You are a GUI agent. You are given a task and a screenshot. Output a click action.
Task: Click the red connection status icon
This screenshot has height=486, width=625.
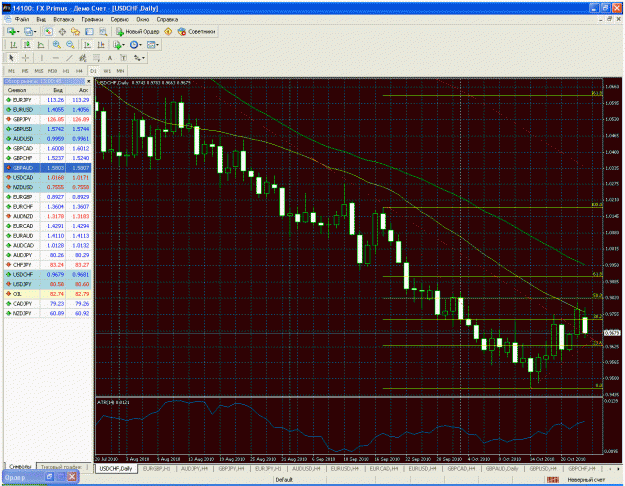click(x=553, y=480)
